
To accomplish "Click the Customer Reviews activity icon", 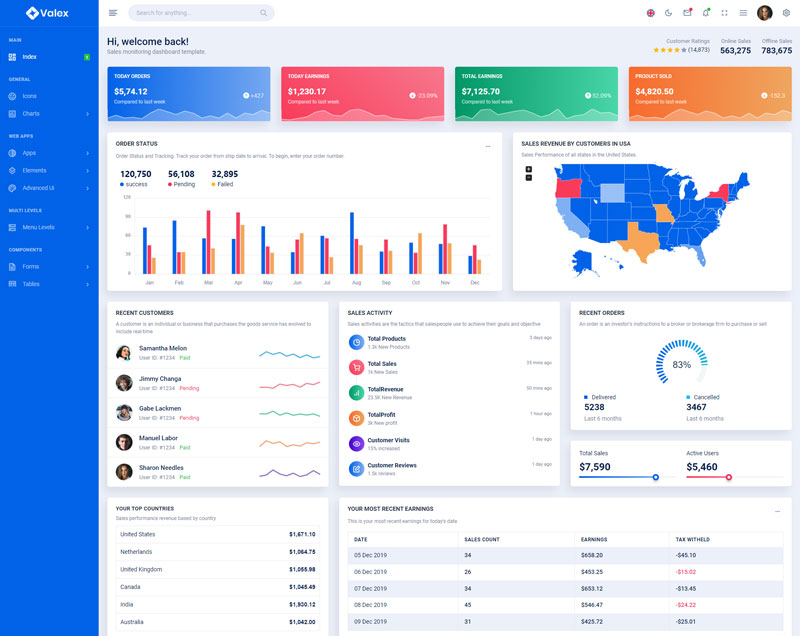I will coord(356,468).
